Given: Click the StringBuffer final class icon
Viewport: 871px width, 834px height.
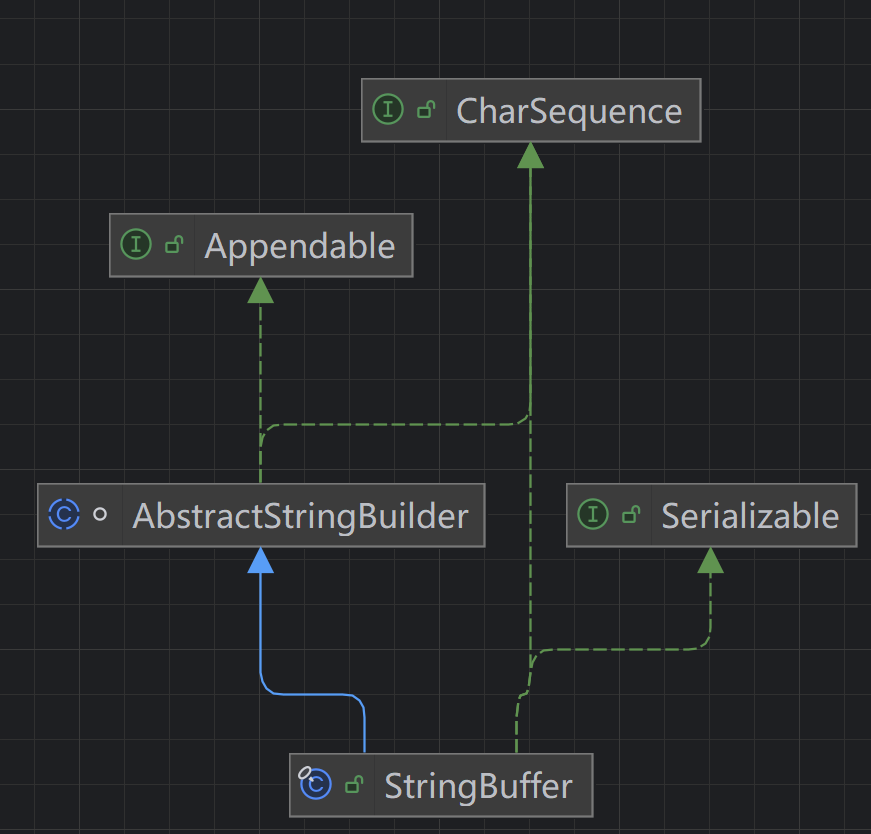Looking at the screenshot, I should (x=315, y=783).
